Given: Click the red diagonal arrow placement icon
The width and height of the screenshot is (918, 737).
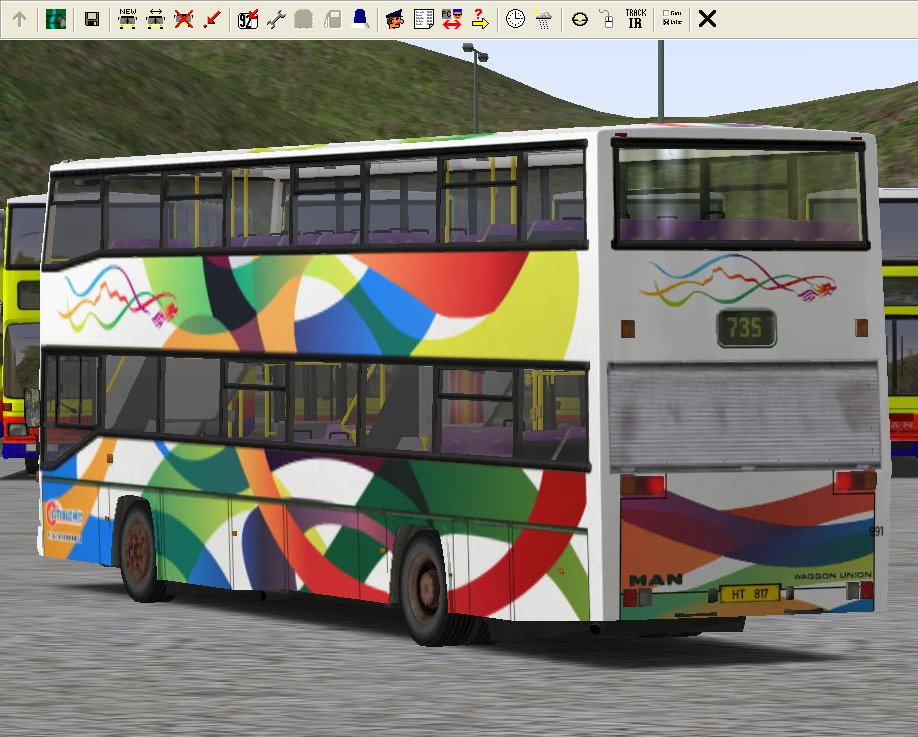Looking at the screenshot, I should 212,19.
